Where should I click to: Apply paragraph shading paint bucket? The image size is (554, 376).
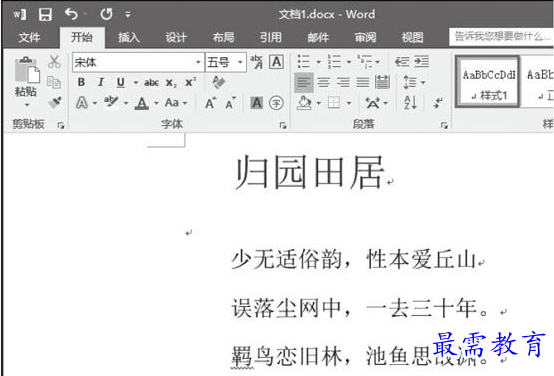pyautogui.click(x=304, y=103)
